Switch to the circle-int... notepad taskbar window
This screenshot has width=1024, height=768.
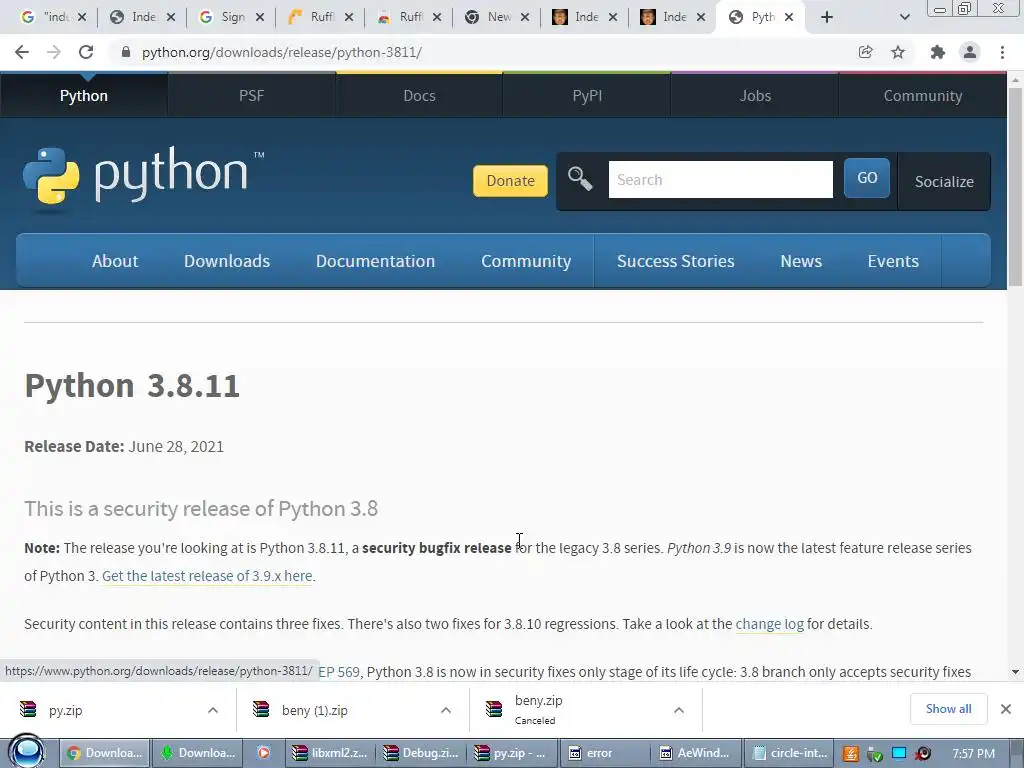[x=788, y=753]
